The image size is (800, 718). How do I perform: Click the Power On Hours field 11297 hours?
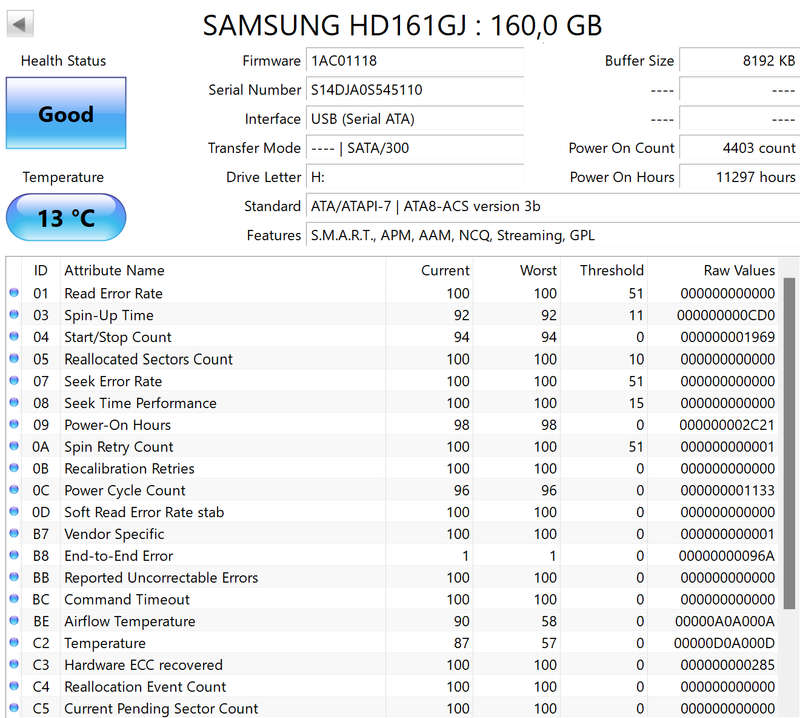coord(740,177)
